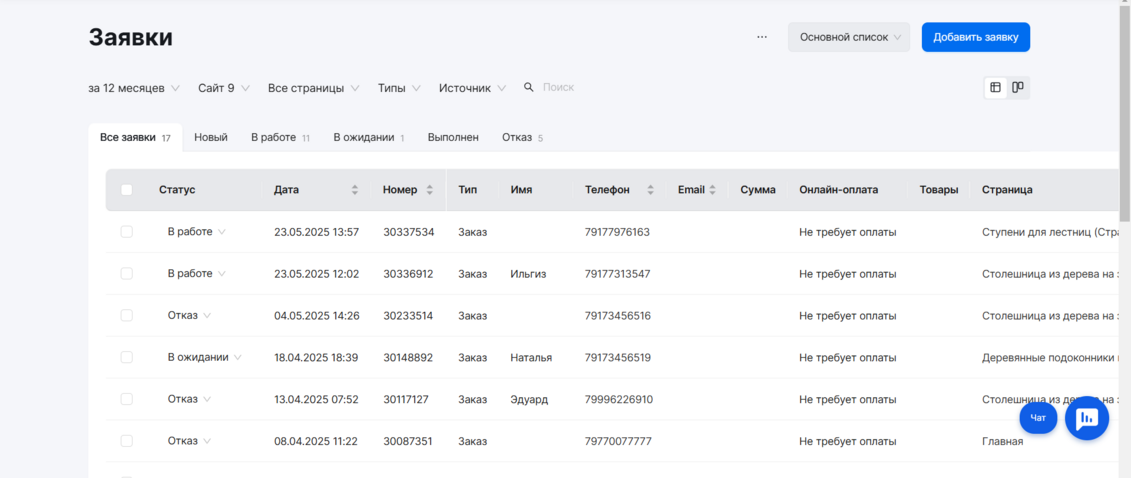Sort by Email column arrows
Screen dimensions: 1131x478
pyautogui.click(x=713, y=190)
